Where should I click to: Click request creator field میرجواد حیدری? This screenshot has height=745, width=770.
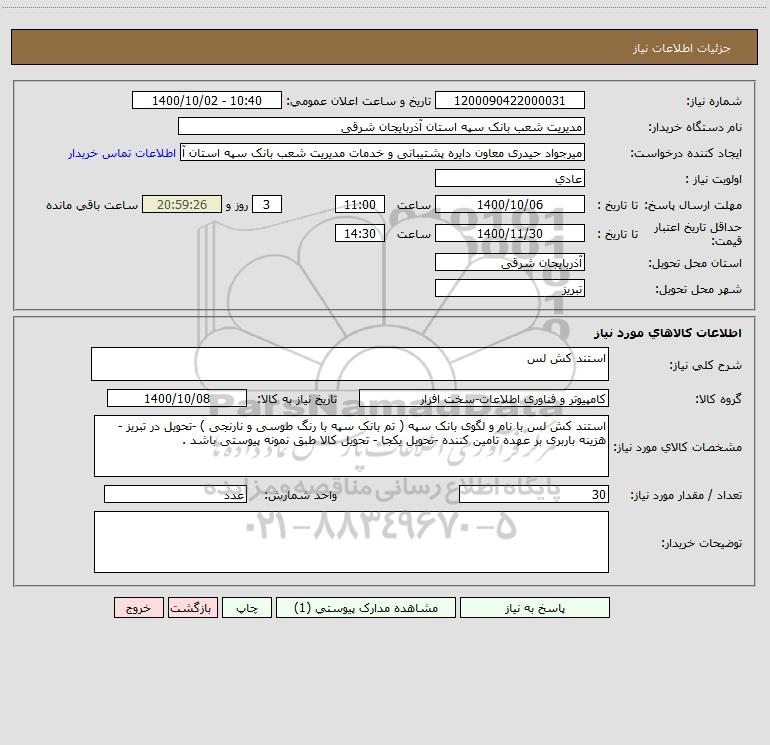[383, 152]
